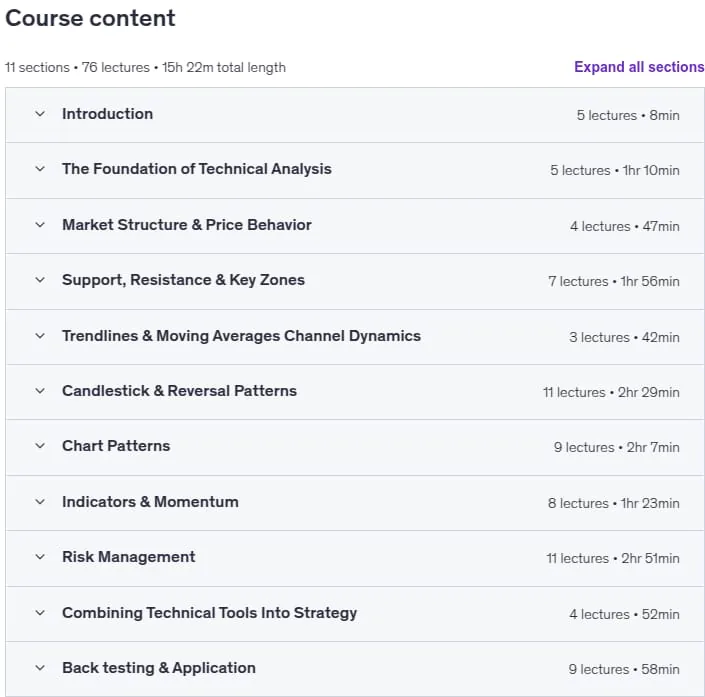
Task: Click the 9 lectures 58min summary text
Action: pyautogui.click(x=624, y=670)
